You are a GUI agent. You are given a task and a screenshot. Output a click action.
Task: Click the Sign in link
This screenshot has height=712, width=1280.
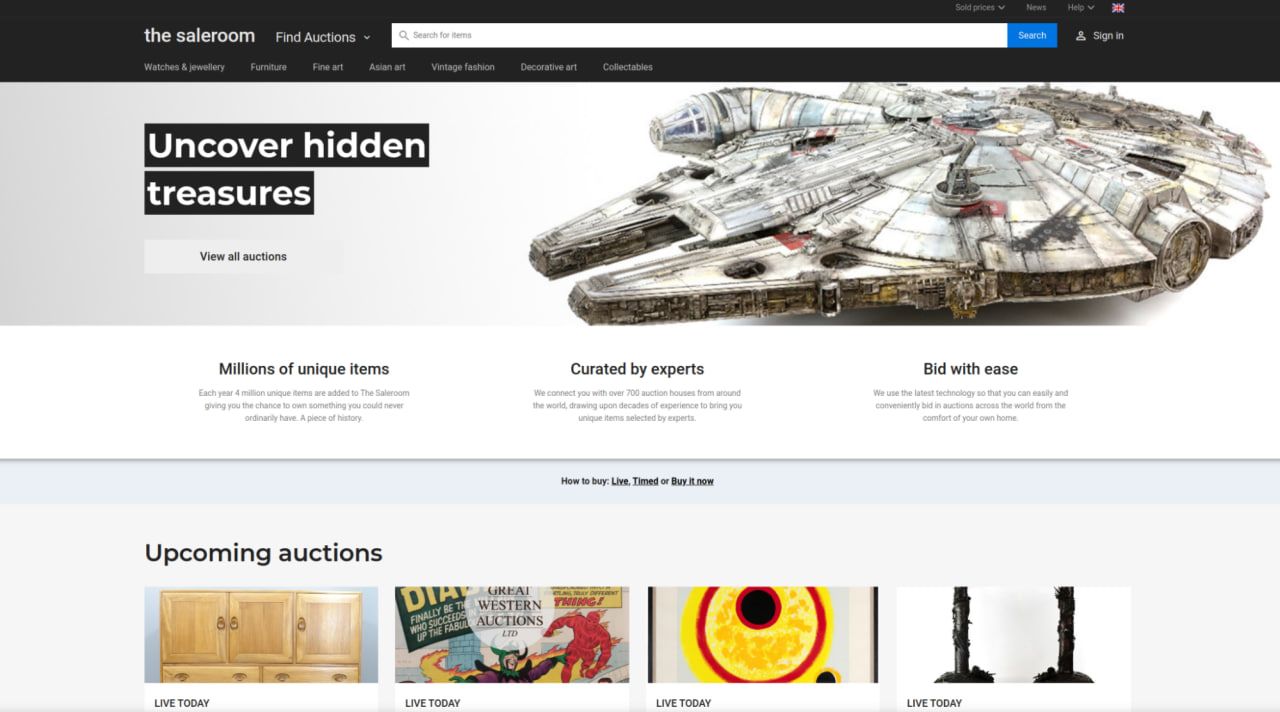click(x=1108, y=36)
